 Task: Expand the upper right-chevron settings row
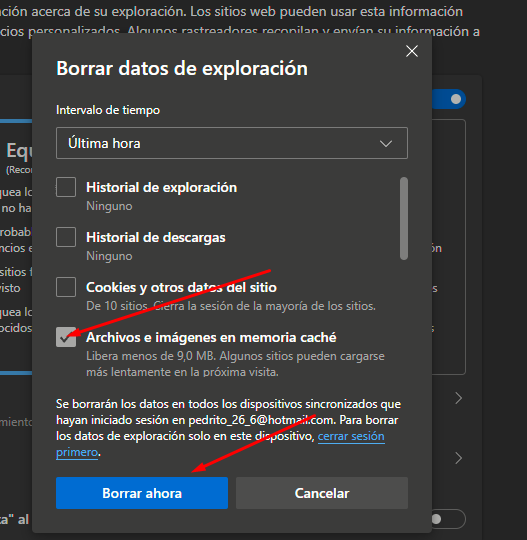pos(458,398)
